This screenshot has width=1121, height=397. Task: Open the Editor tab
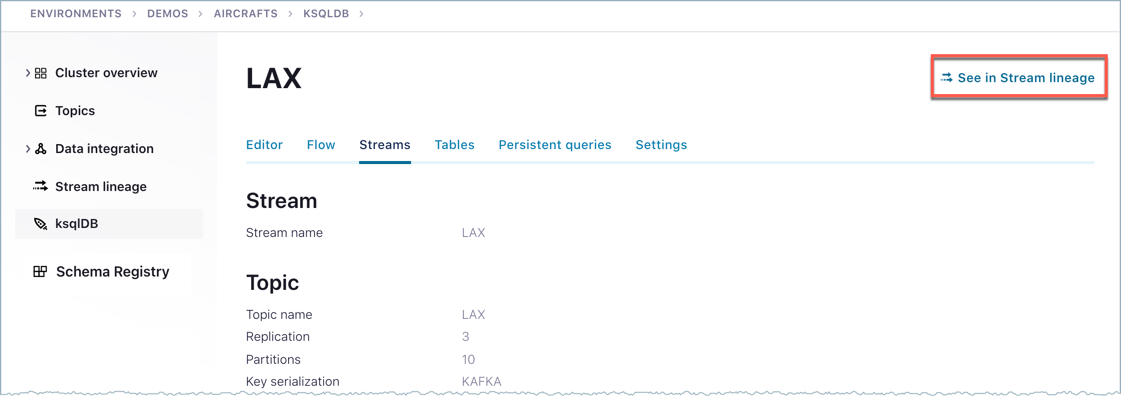click(x=265, y=144)
